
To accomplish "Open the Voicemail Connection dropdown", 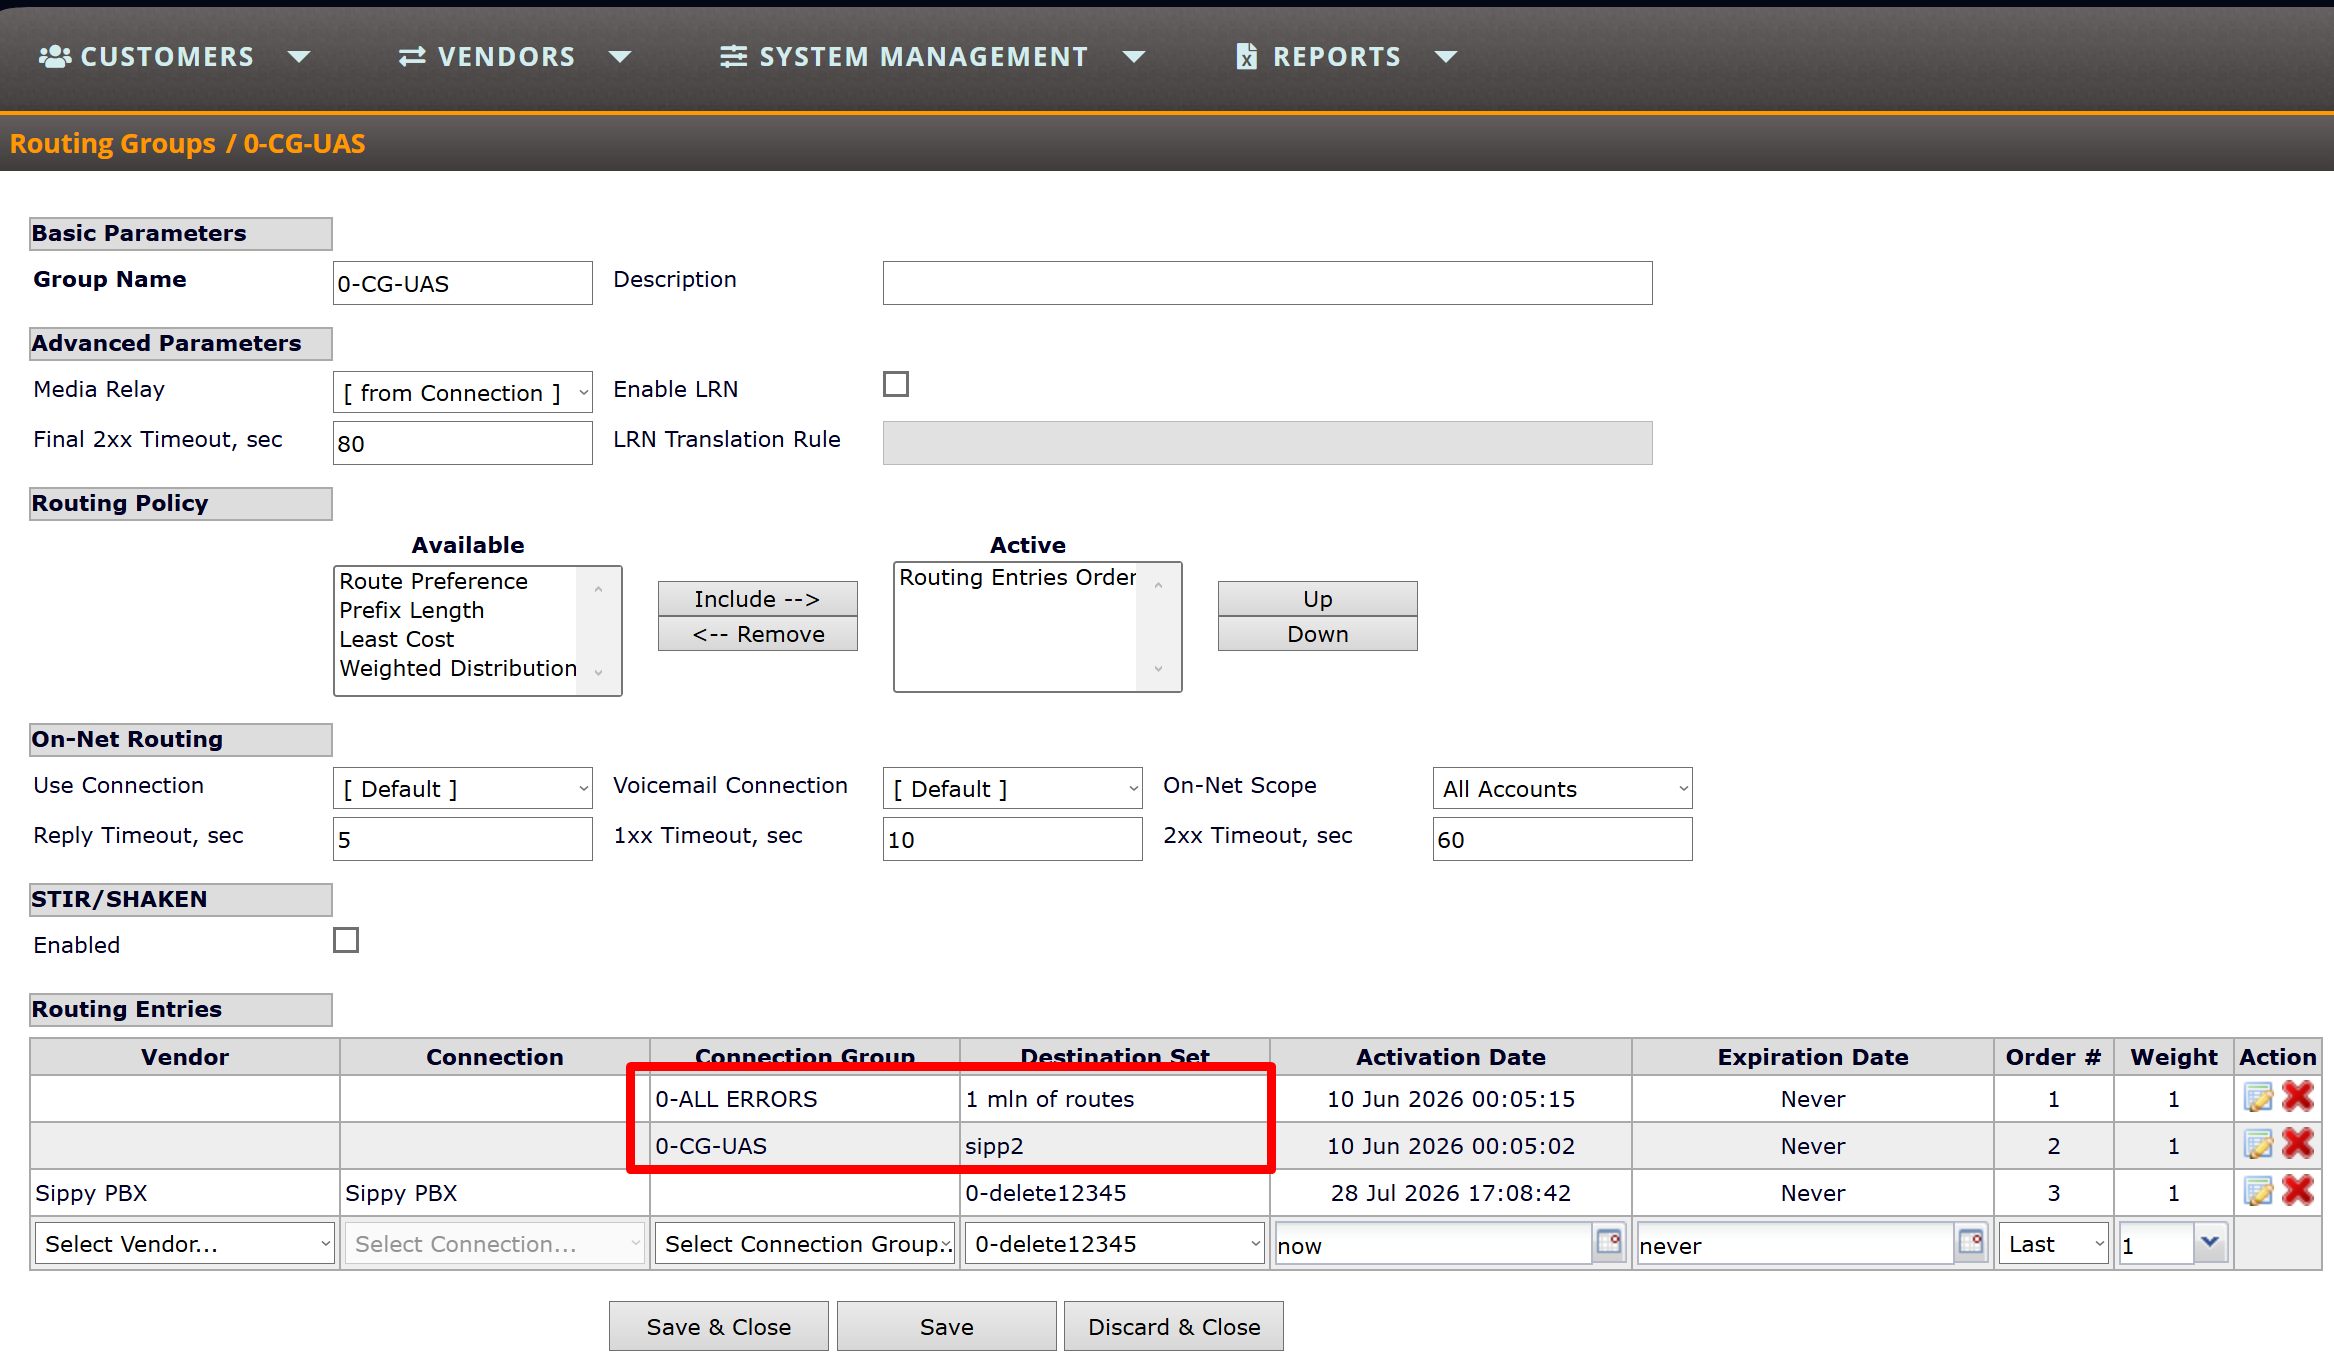I will point(1012,788).
